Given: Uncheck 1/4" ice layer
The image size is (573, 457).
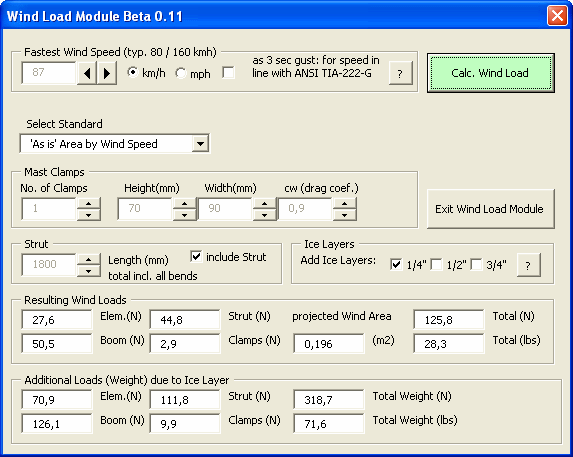Looking at the screenshot, I should pos(396,264).
